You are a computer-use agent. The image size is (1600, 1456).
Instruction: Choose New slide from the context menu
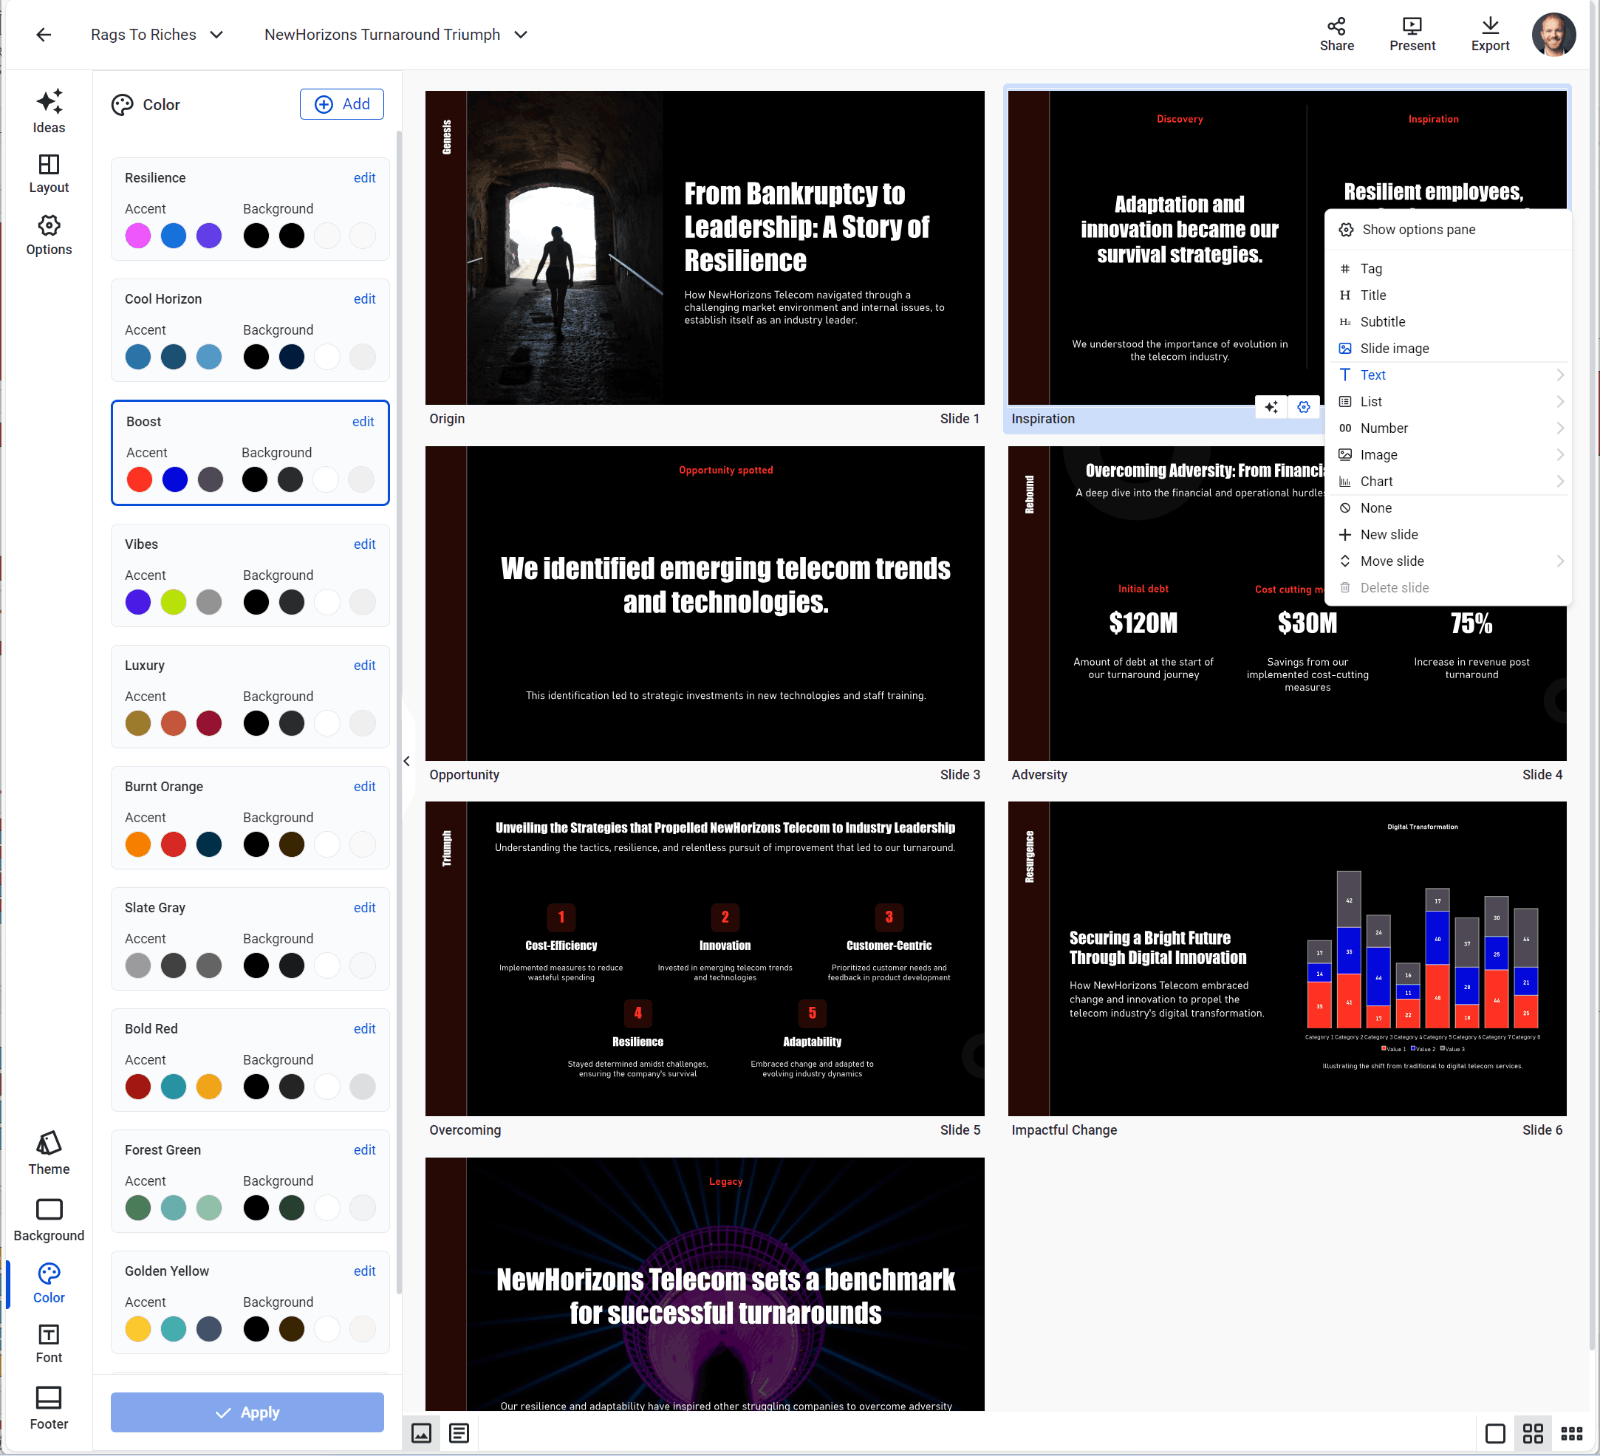coord(1389,534)
